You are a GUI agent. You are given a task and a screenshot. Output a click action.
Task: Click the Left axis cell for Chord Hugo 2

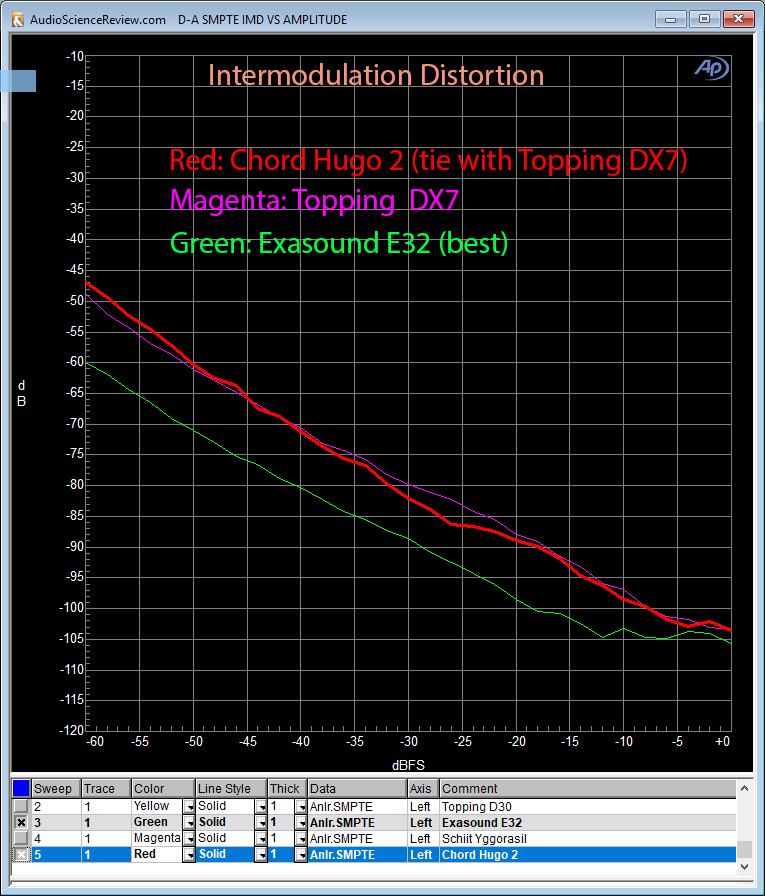[423, 855]
